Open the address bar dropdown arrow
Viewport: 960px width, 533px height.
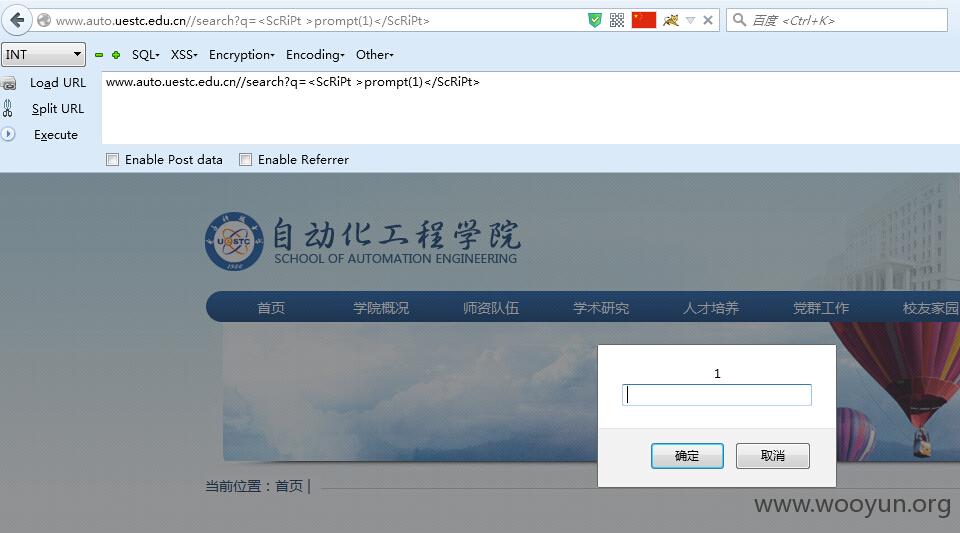(691, 20)
